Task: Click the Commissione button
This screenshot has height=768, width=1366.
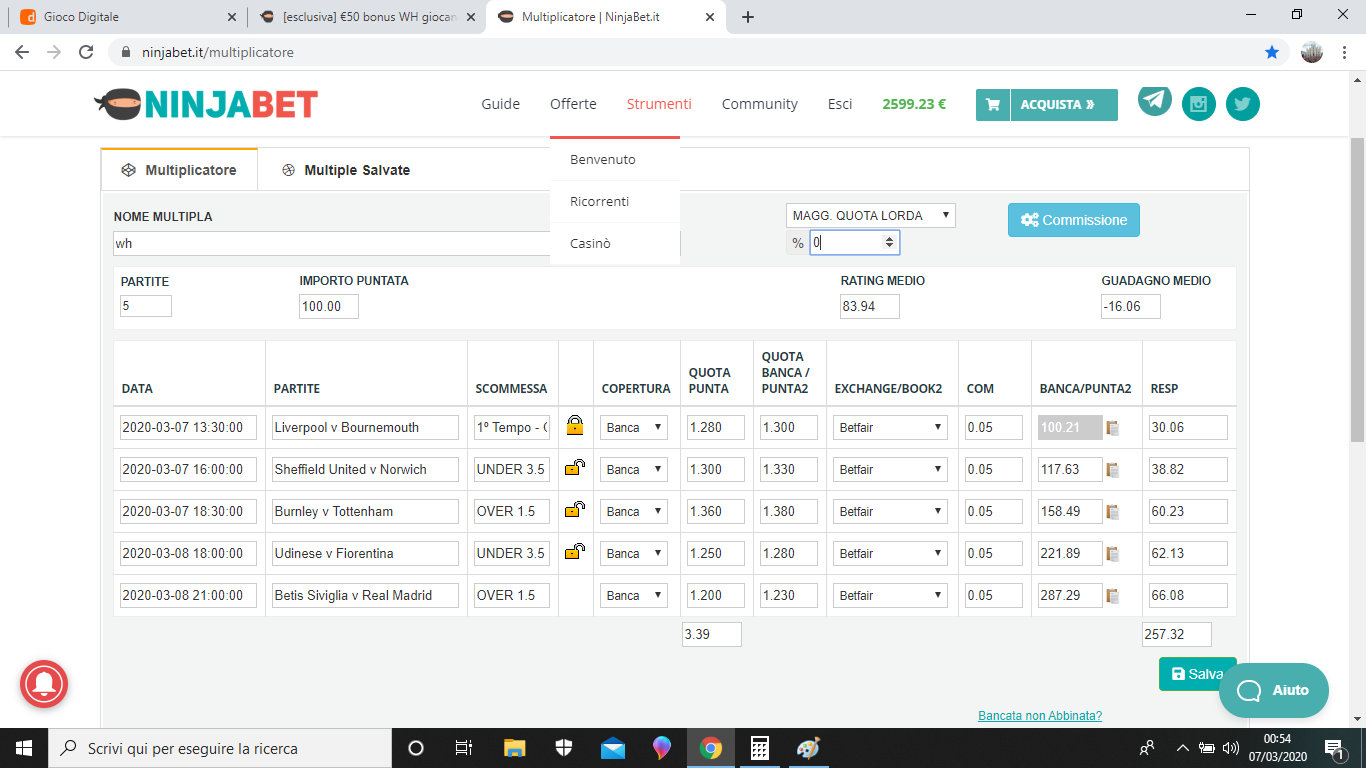Action: [x=1073, y=220]
